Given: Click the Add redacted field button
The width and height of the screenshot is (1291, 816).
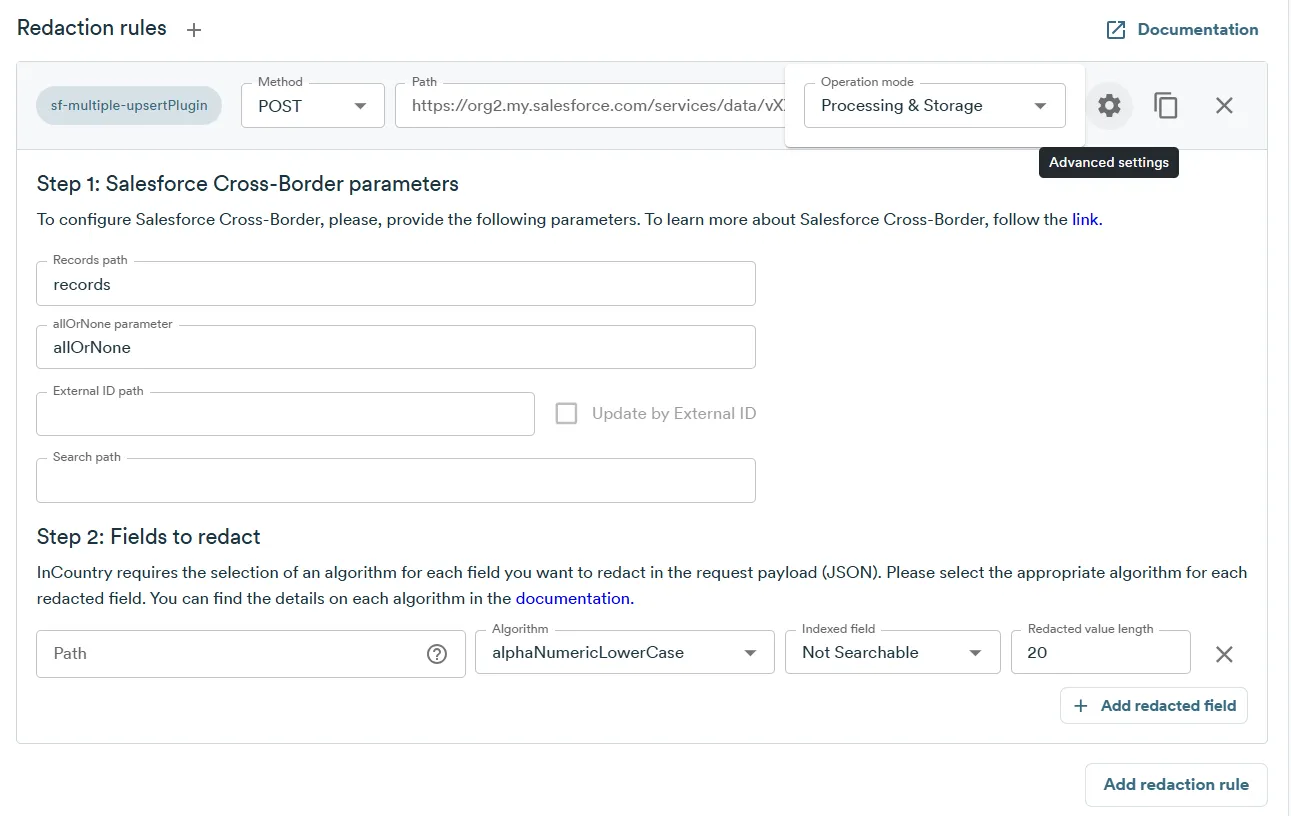Looking at the screenshot, I should click(x=1154, y=706).
